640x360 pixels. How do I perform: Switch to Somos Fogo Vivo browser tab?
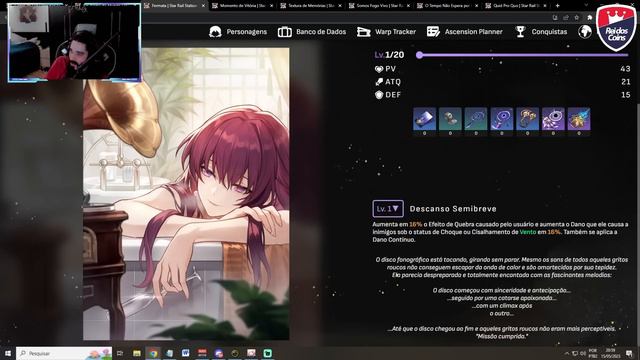380,6
